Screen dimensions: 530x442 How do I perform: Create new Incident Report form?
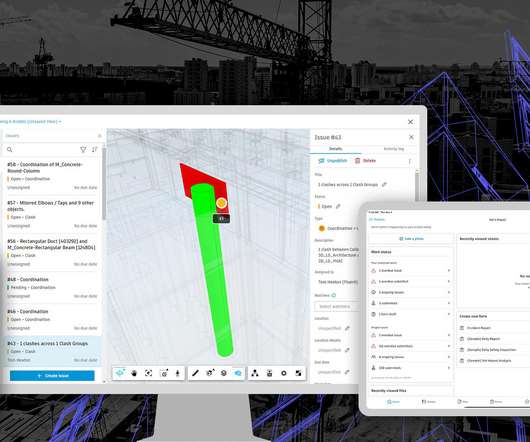tap(493, 328)
